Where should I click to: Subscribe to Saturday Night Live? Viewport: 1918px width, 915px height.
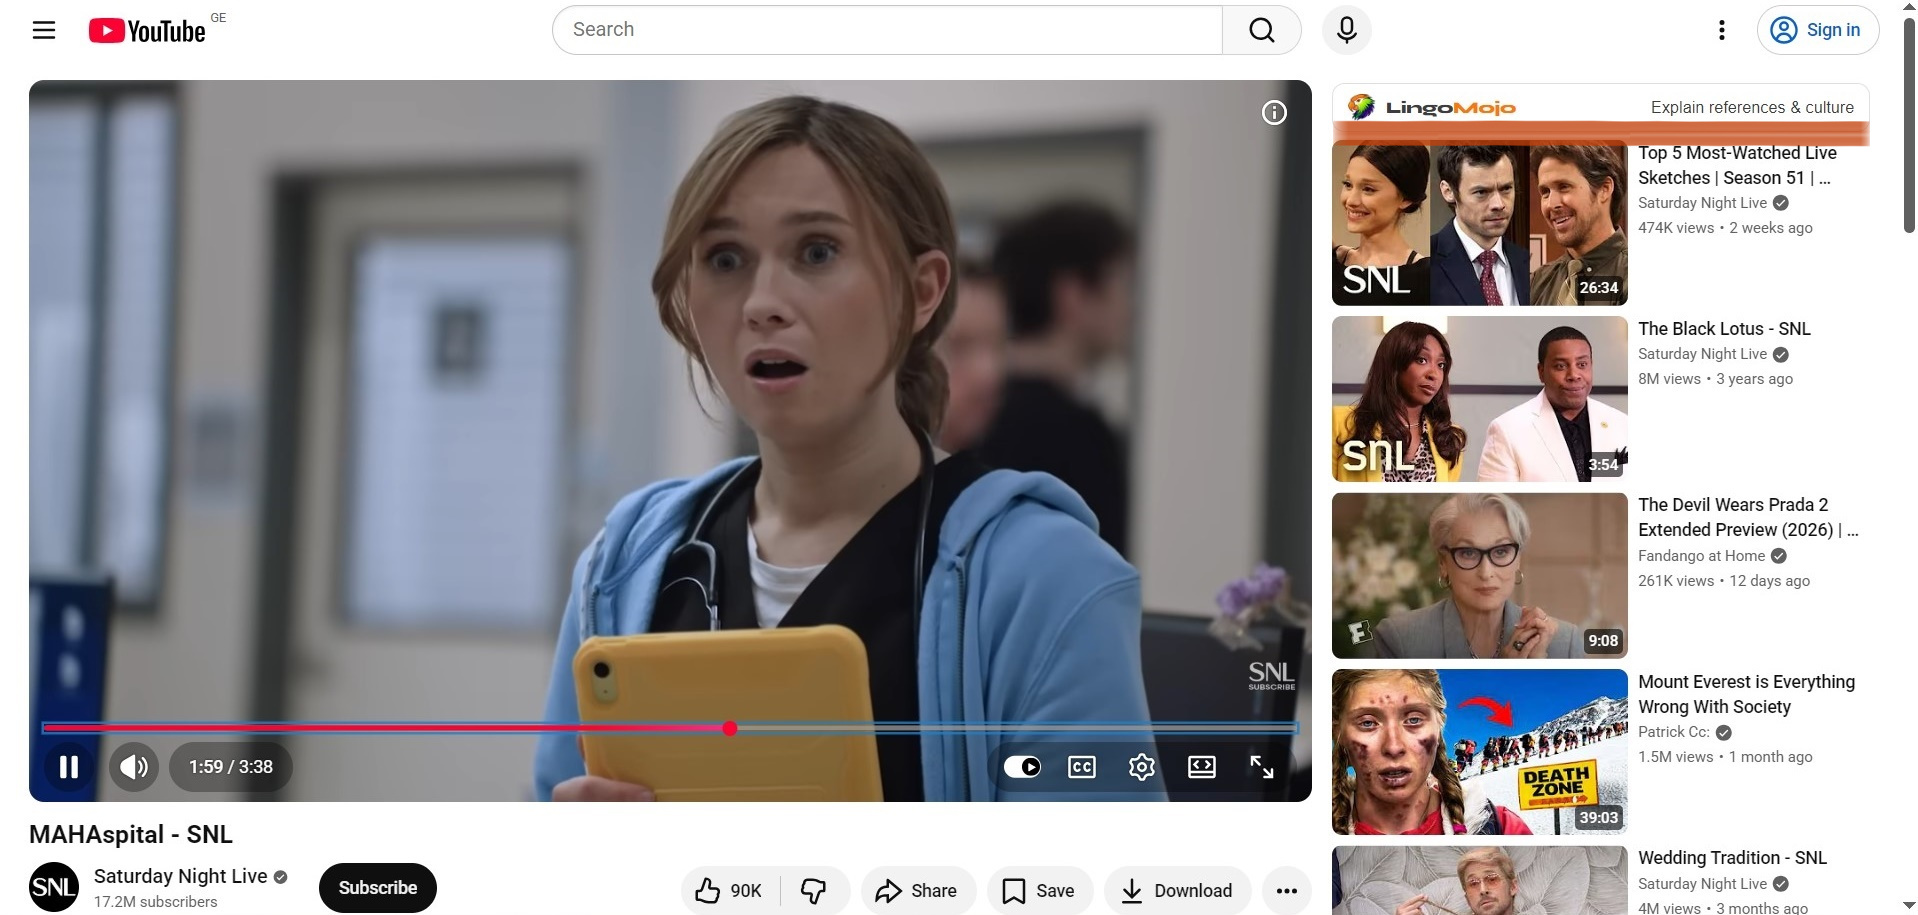(378, 888)
